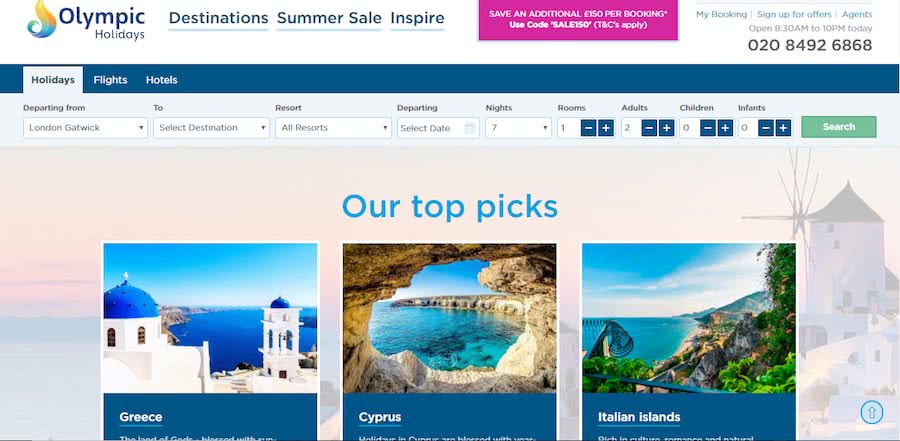Click the Olympic Holidays logo

point(86,21)
